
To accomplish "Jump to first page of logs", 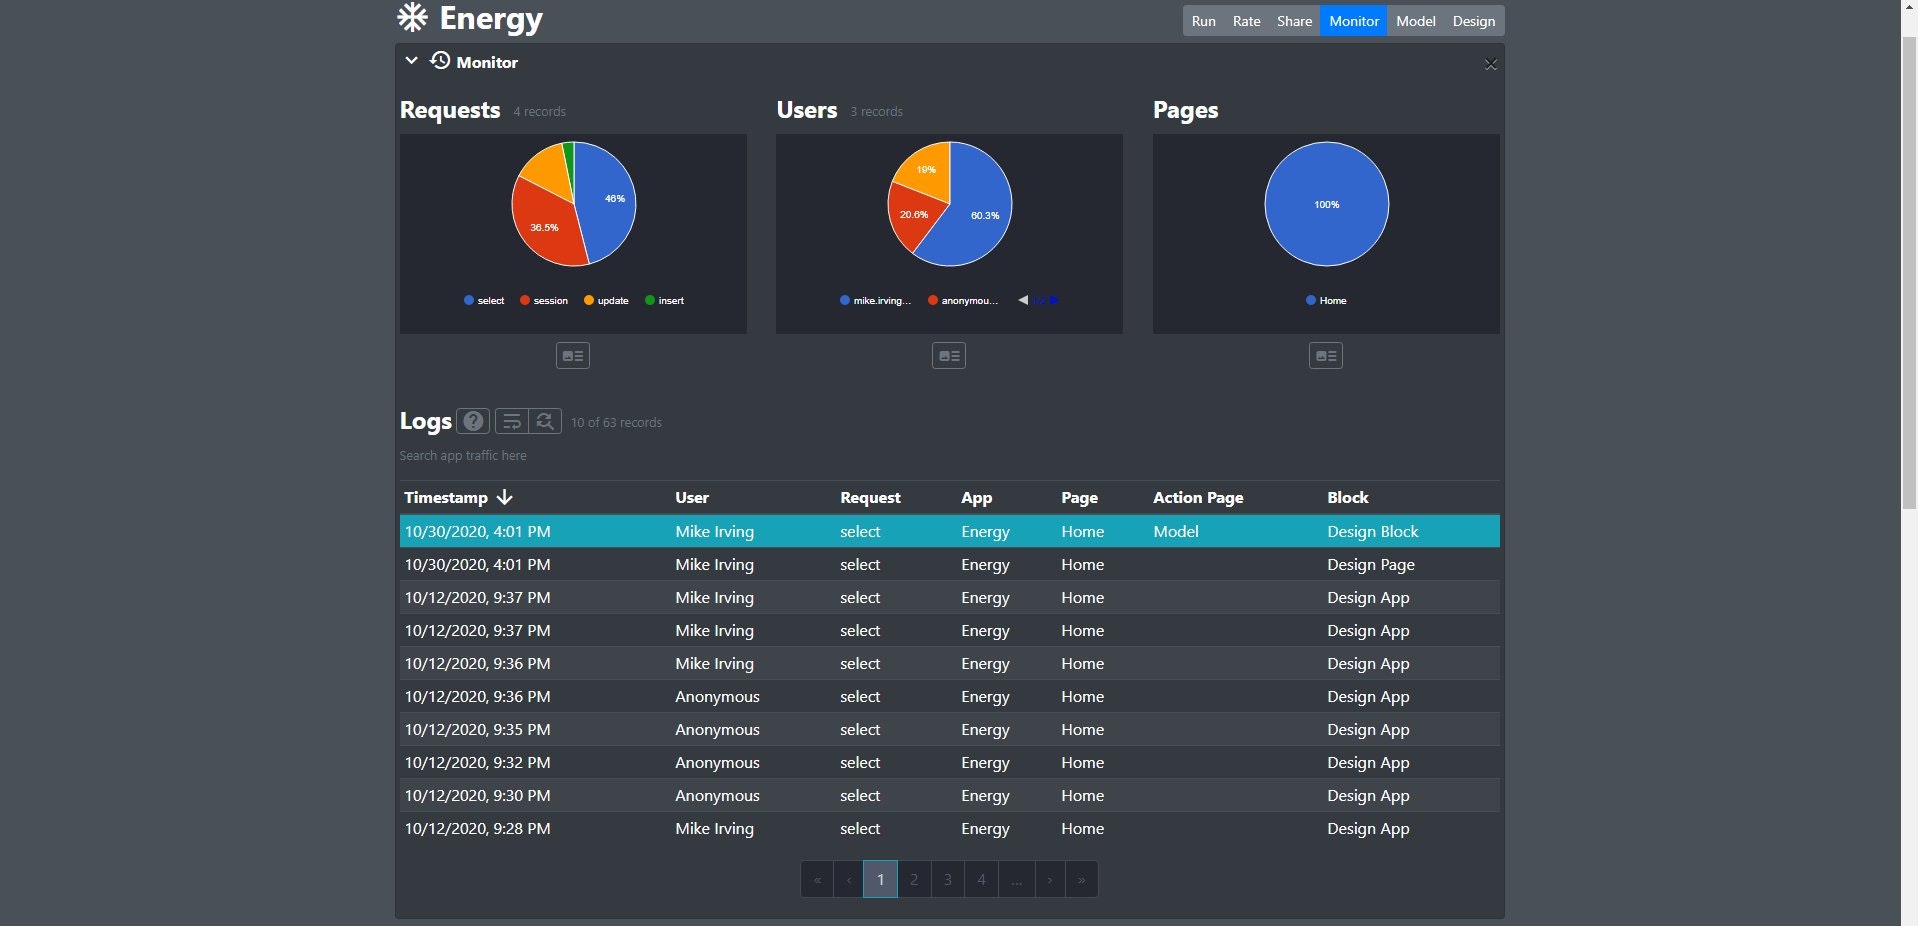I will click(x=817, y=880).
